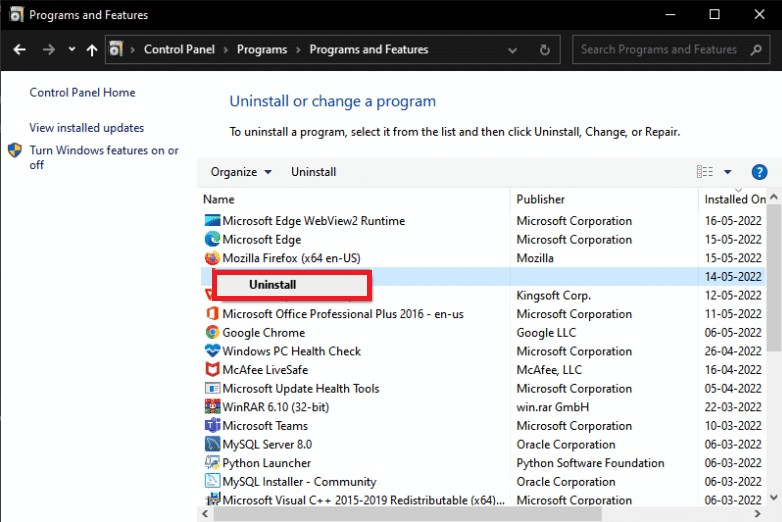Click the vertical scrollbar up arrow
Screen dimensions: 782x522
[774, 197]
